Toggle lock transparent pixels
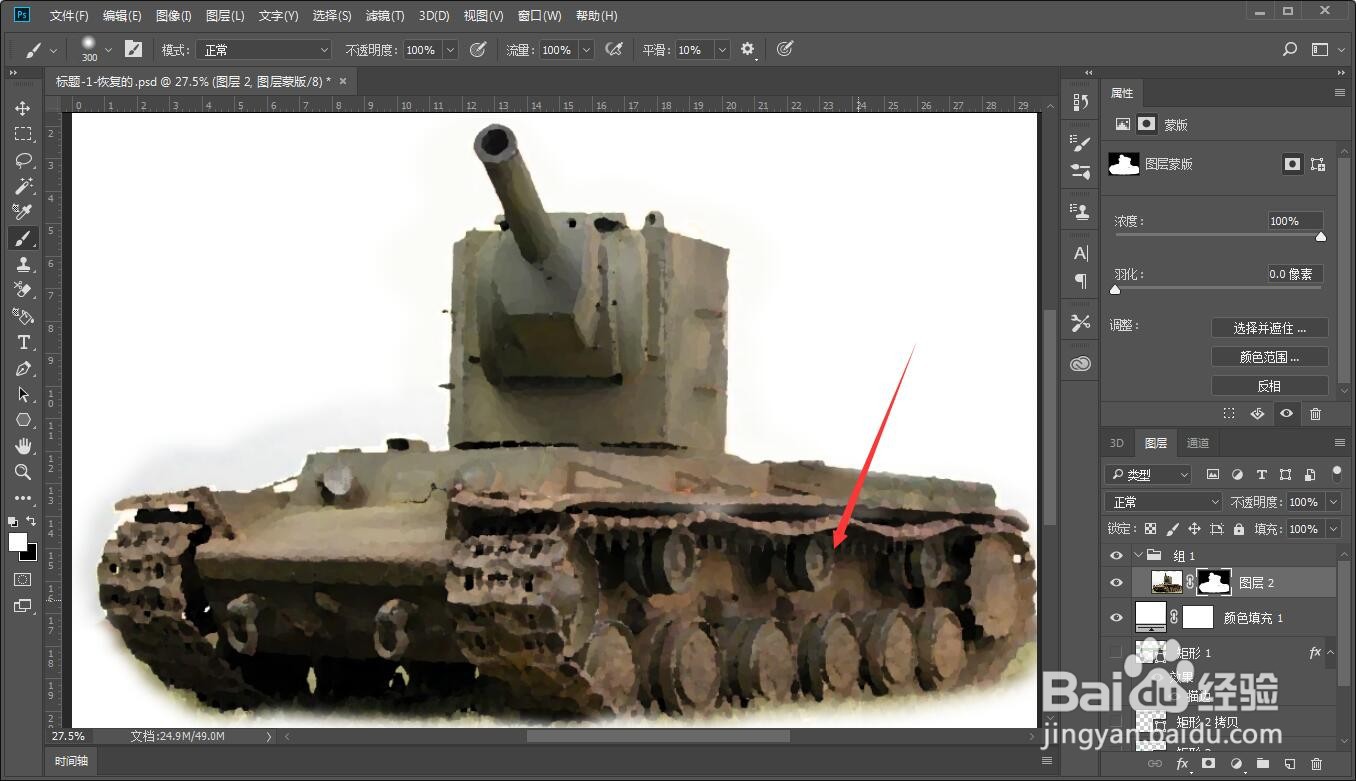Screen dimensions: 1356x781 pos(1151,529)
